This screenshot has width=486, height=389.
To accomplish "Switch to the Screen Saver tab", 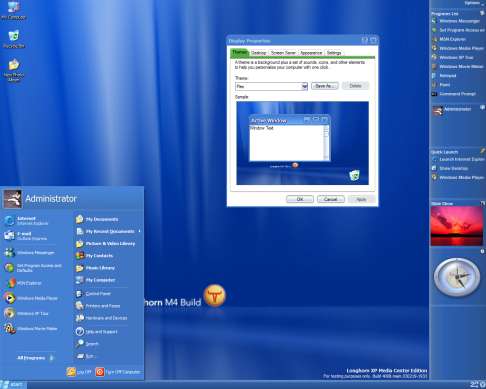I will point(283,53).
